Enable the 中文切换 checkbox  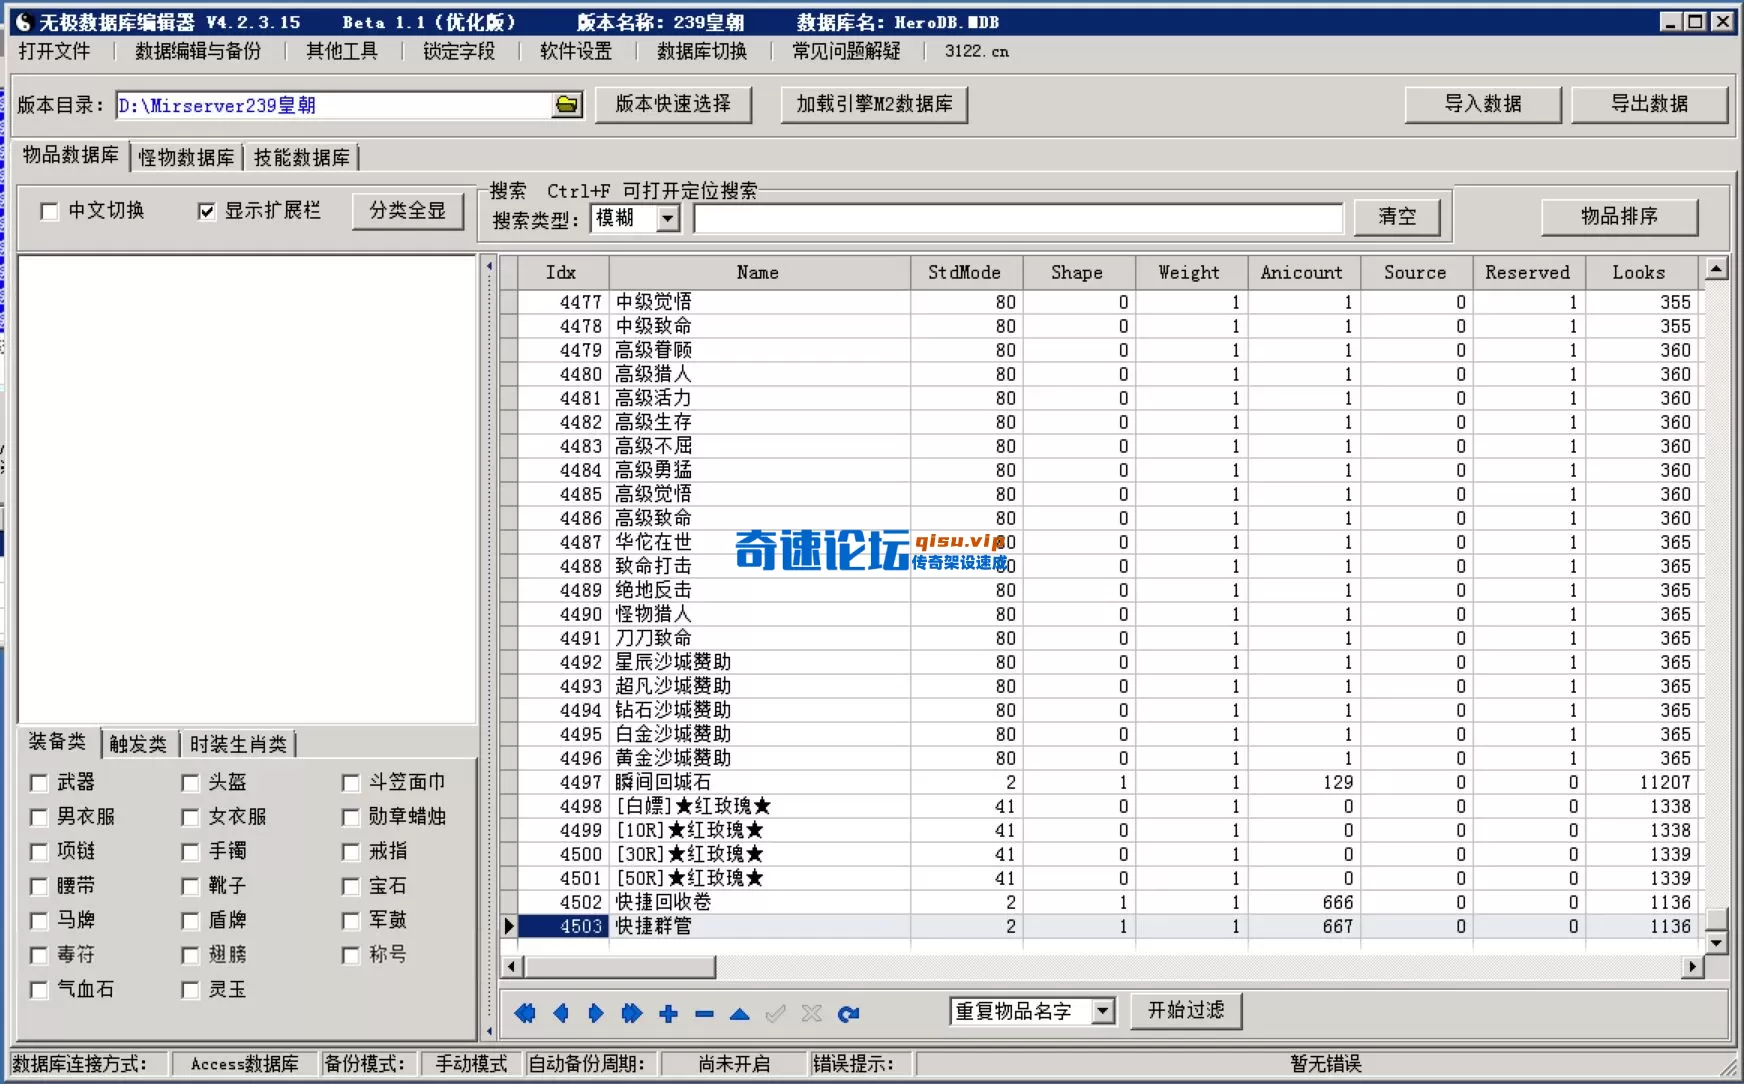[47, 211]
